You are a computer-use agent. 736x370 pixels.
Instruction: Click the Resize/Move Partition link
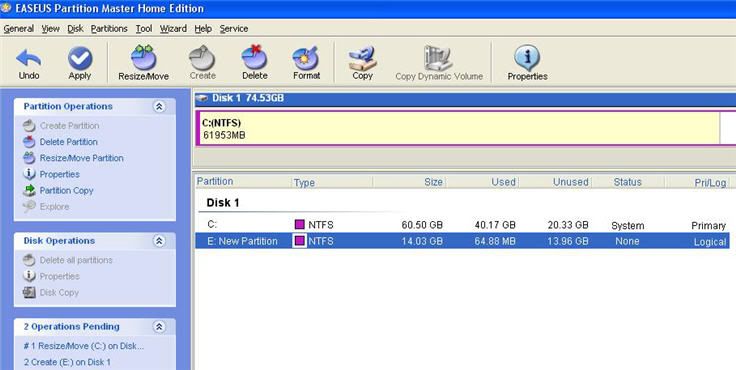click(81, 158)
